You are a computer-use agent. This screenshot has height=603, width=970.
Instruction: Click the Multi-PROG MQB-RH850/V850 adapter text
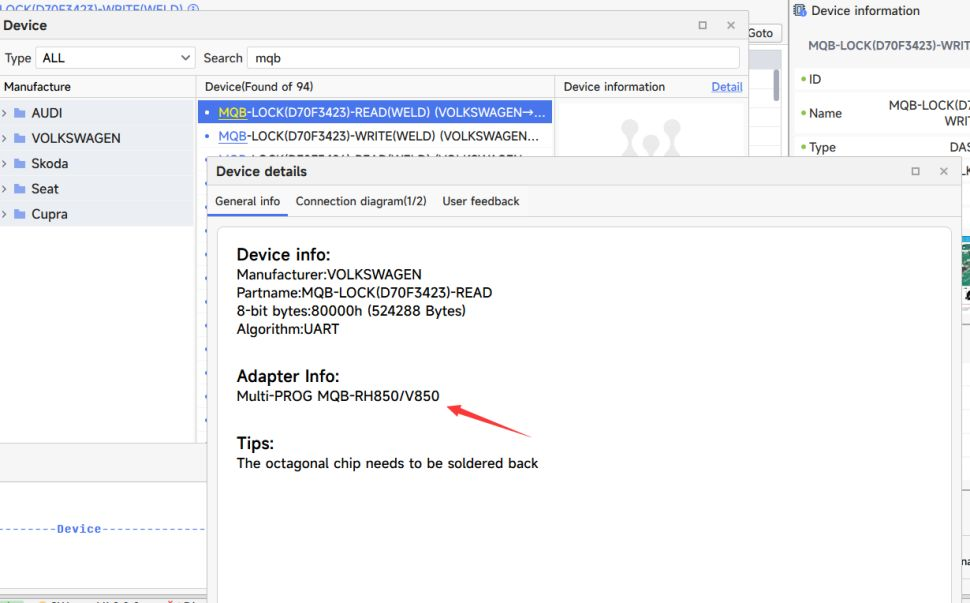point(338,396)
